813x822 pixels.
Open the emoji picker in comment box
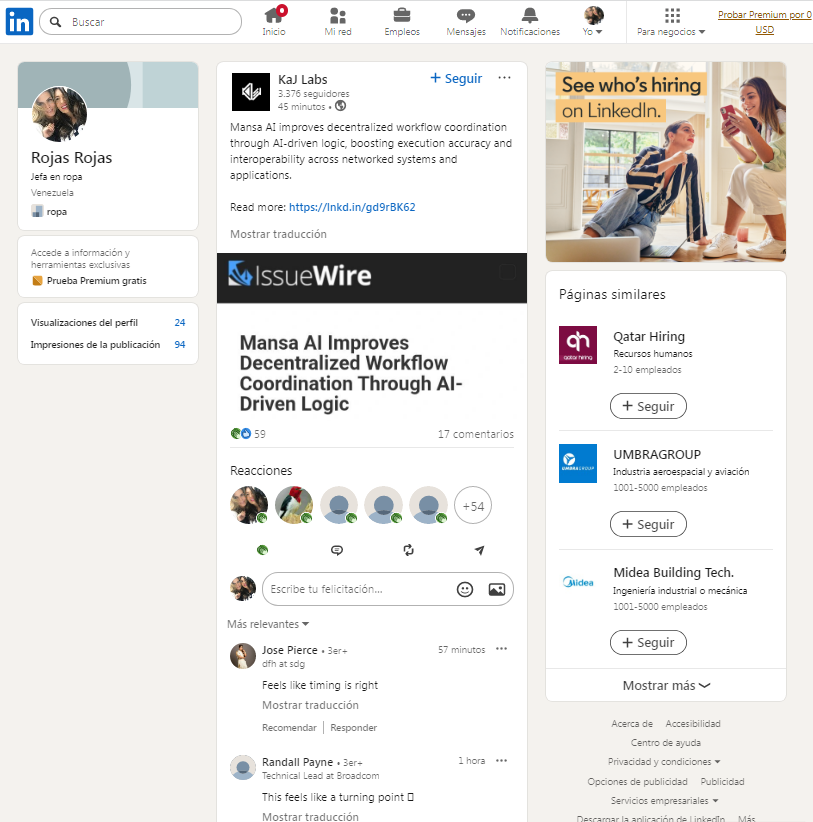click(465, 589)
